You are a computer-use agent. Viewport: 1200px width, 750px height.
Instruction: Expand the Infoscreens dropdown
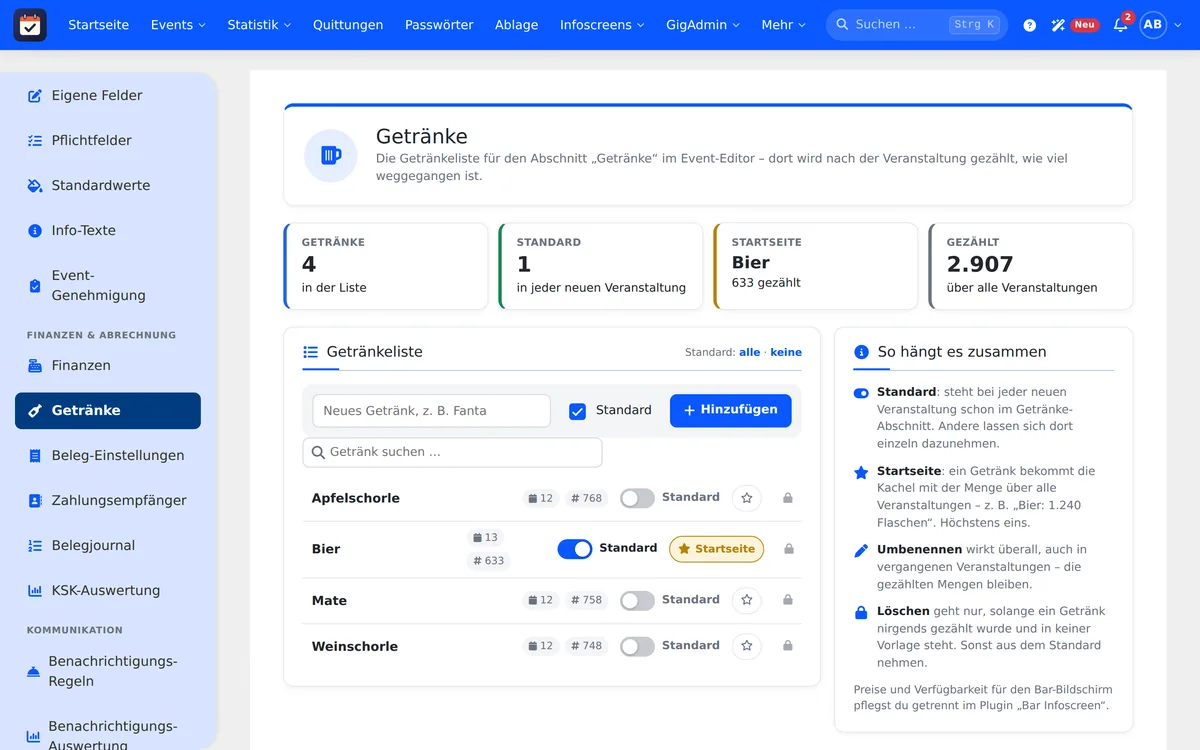[602, 25]
